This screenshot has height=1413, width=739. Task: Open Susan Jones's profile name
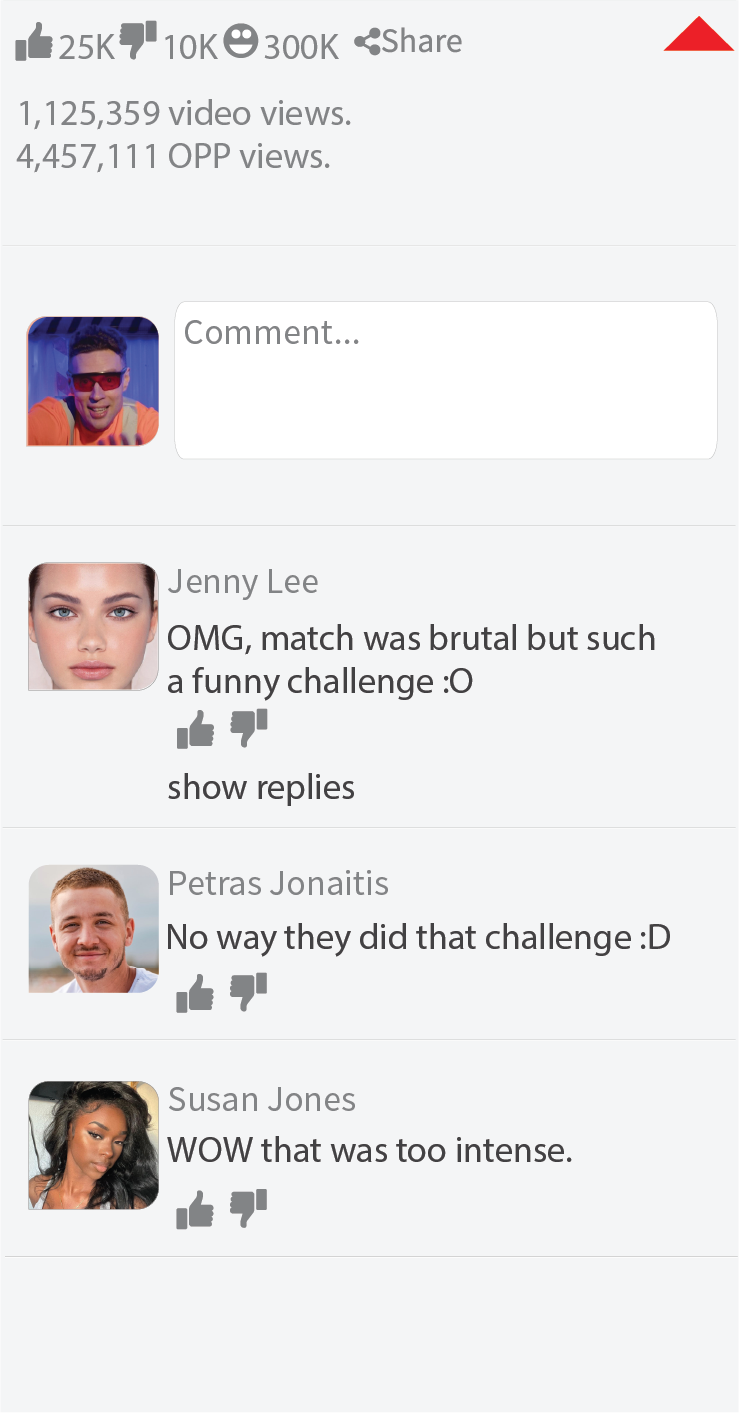262,1100
